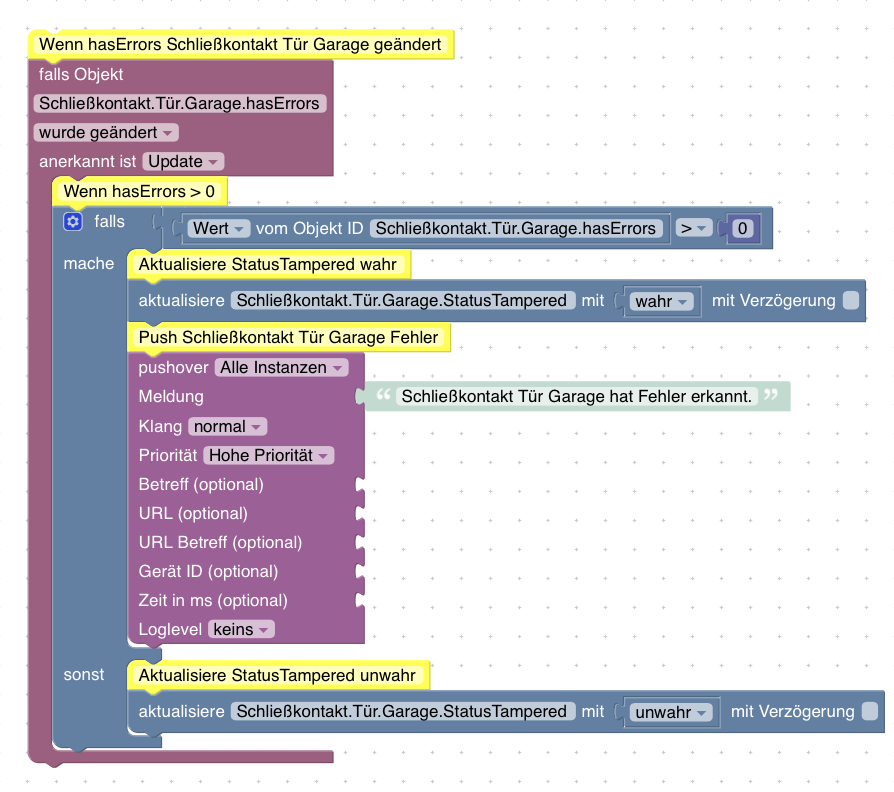Enable mit Verzögerung checkbox on the wahr block
This screenshot has width=894, height=792.
point(850,301)
